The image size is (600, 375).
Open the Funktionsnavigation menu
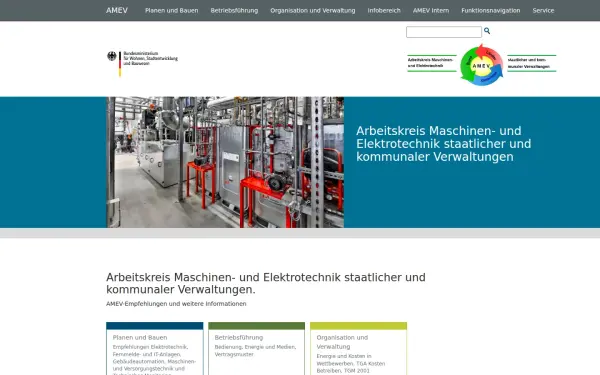(x=491, y=11)
